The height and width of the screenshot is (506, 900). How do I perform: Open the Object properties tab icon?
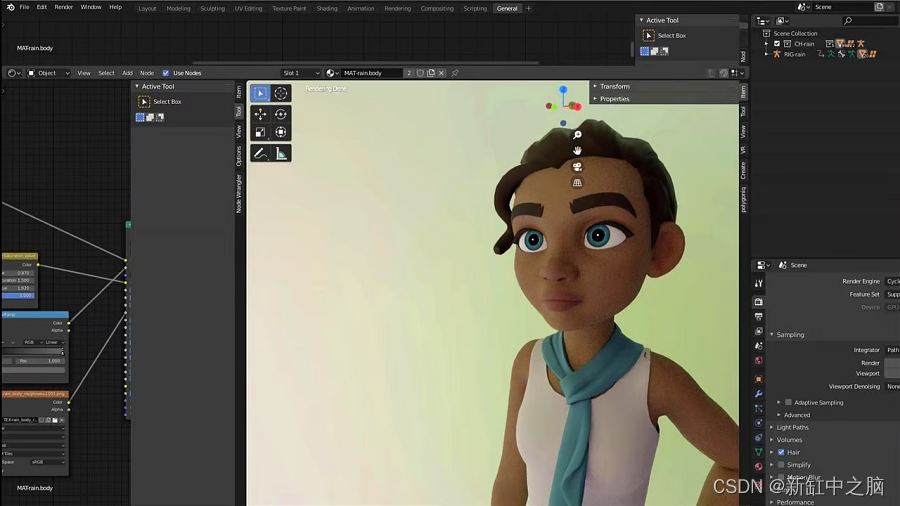click(758, 379)
